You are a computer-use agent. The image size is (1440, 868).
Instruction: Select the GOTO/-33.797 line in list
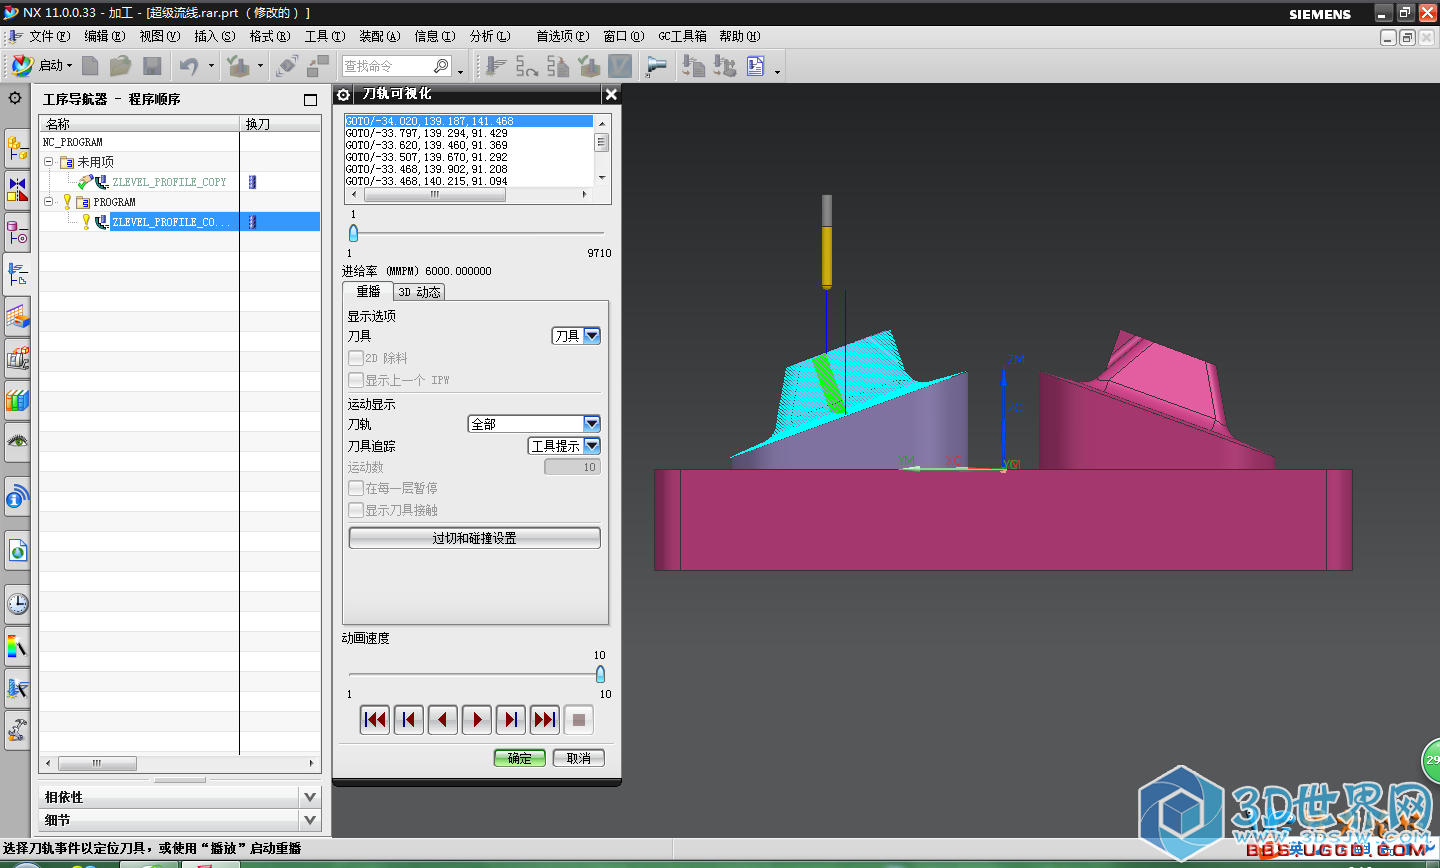tap(469, 133)
